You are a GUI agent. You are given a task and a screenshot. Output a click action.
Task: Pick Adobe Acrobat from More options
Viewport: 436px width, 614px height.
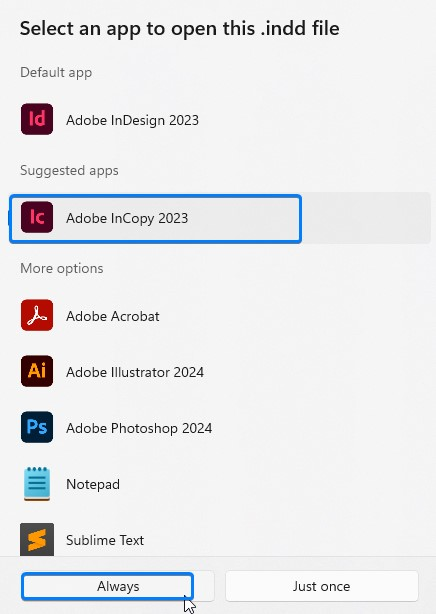219,316
